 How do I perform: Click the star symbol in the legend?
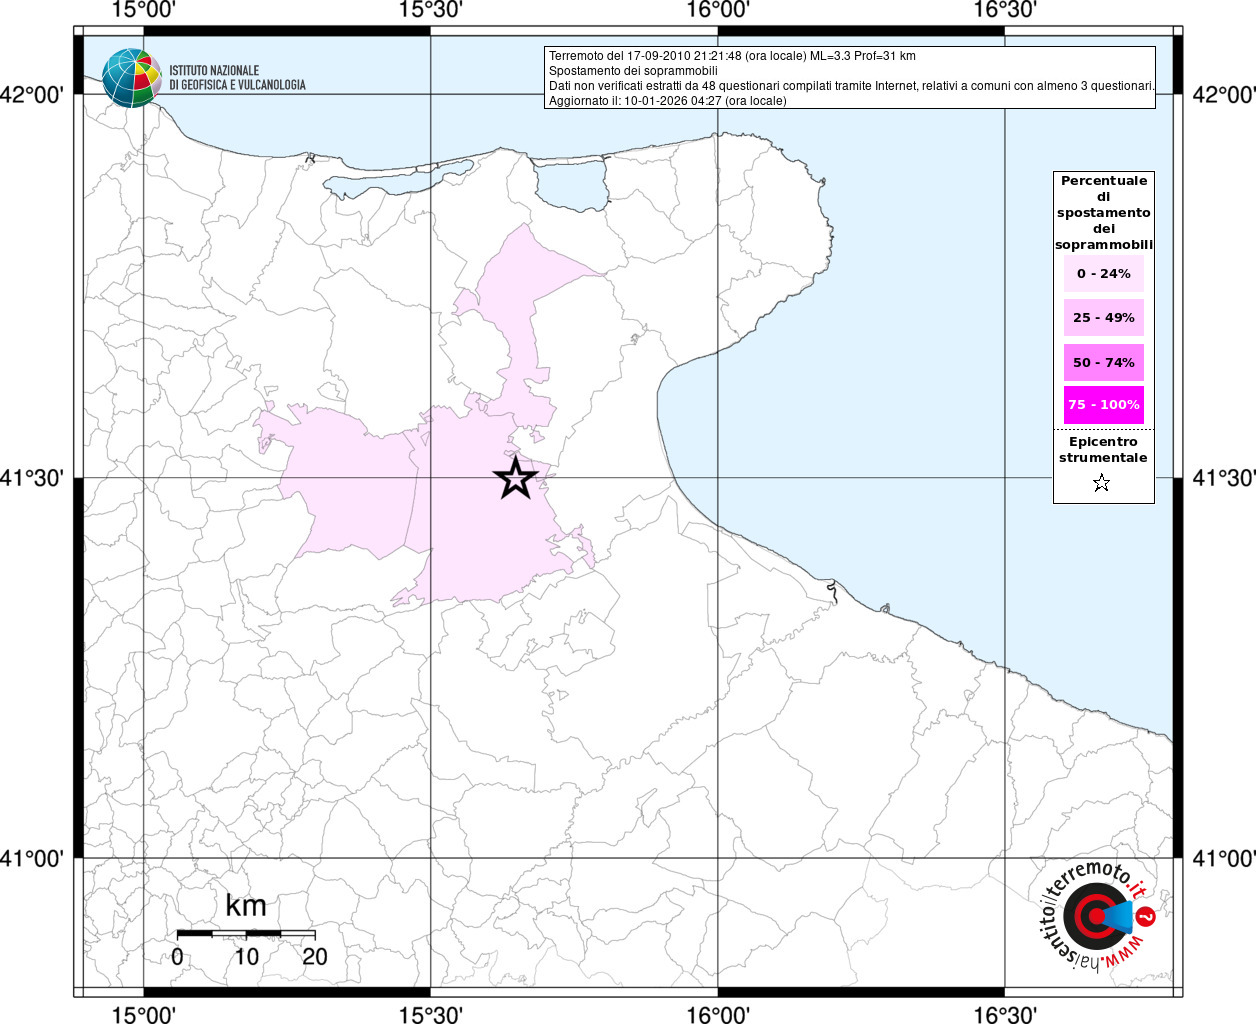[1101, 484]
